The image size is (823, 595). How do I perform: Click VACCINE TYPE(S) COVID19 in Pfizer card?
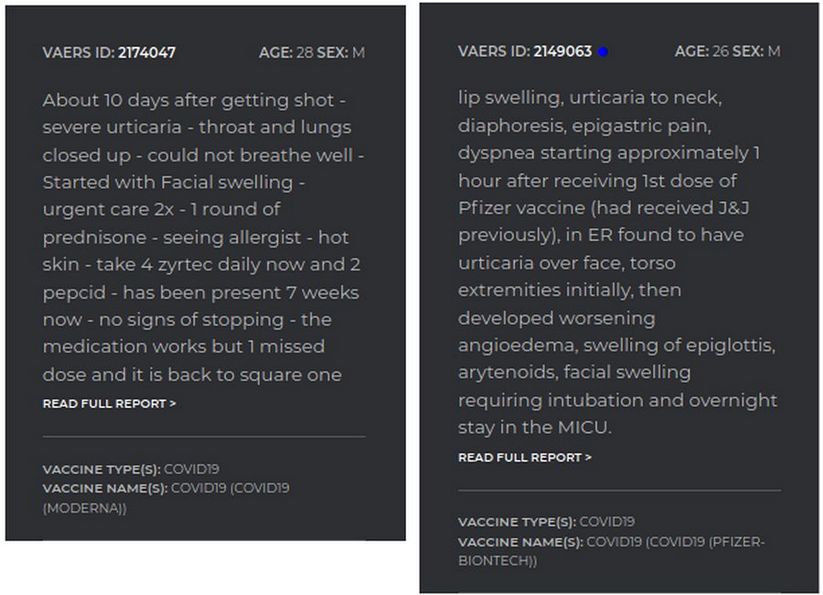(546, 522)
